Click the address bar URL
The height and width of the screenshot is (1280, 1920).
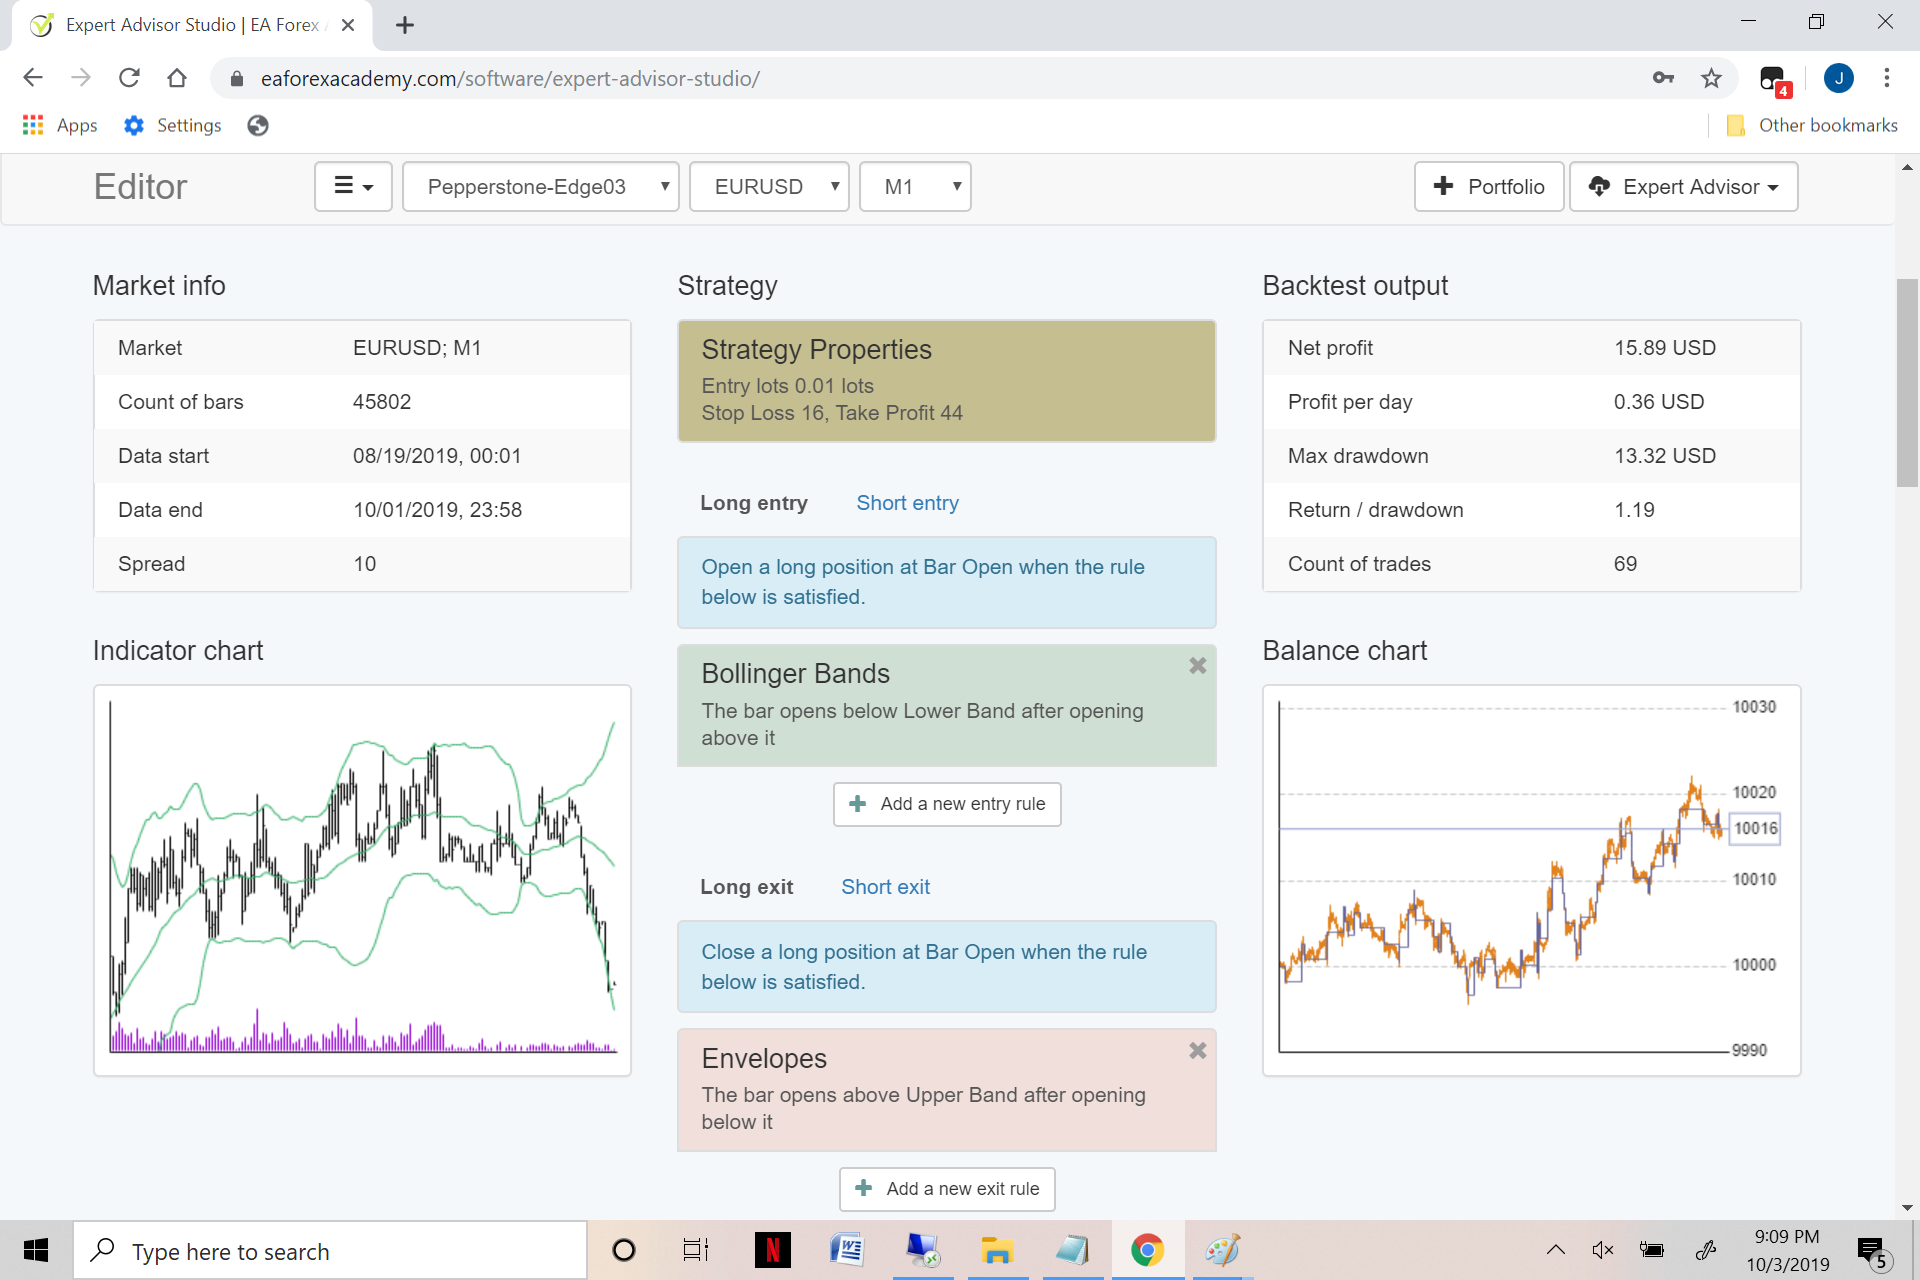pos(510,78)
